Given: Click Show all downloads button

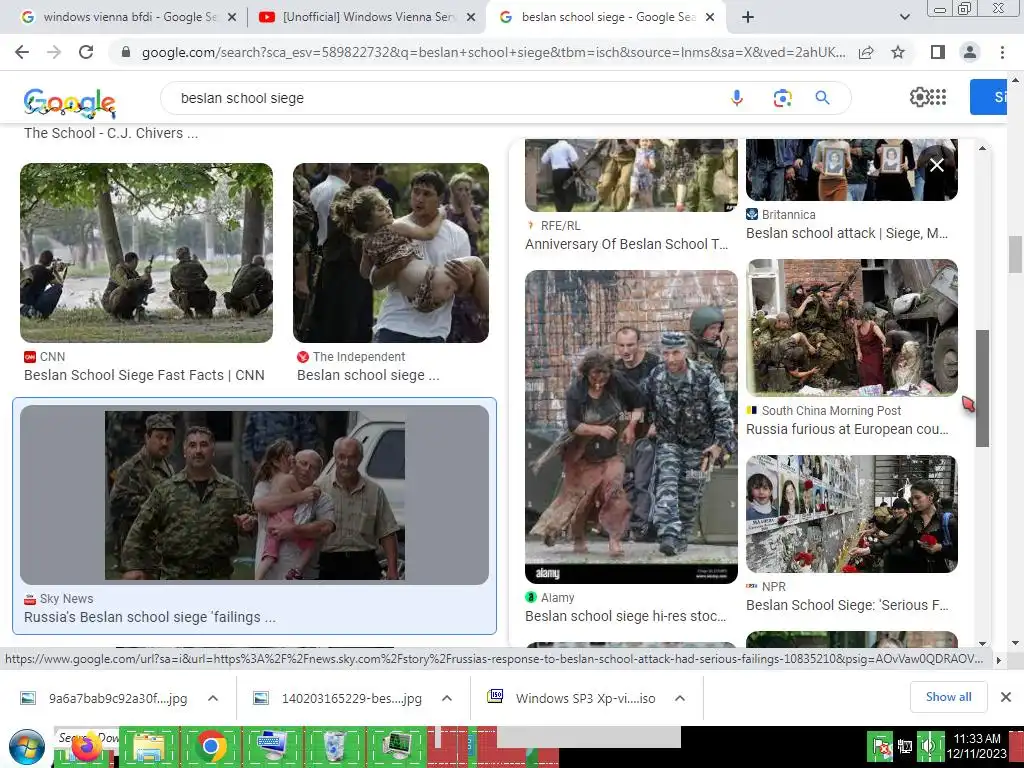Looking at the screenshot, I should coord(948,697).
